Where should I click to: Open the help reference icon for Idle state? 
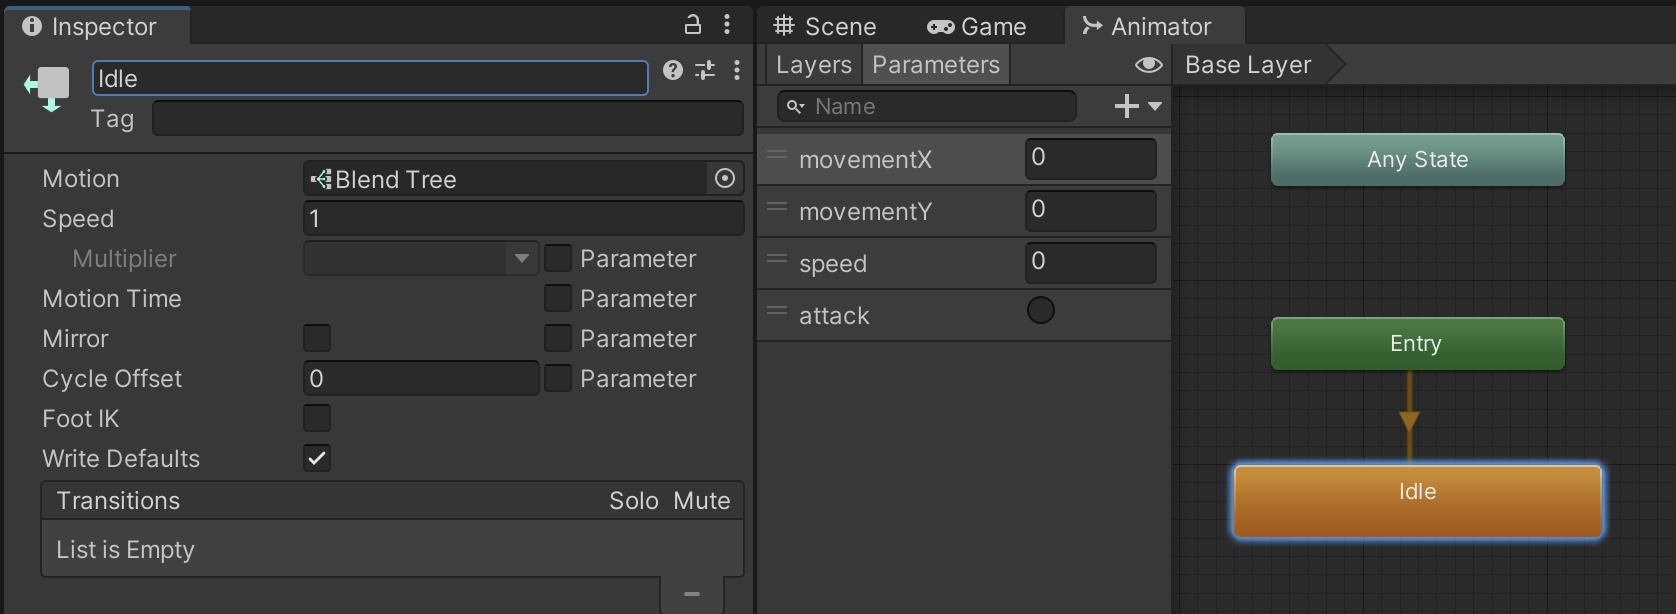click(x=673, y=70)
